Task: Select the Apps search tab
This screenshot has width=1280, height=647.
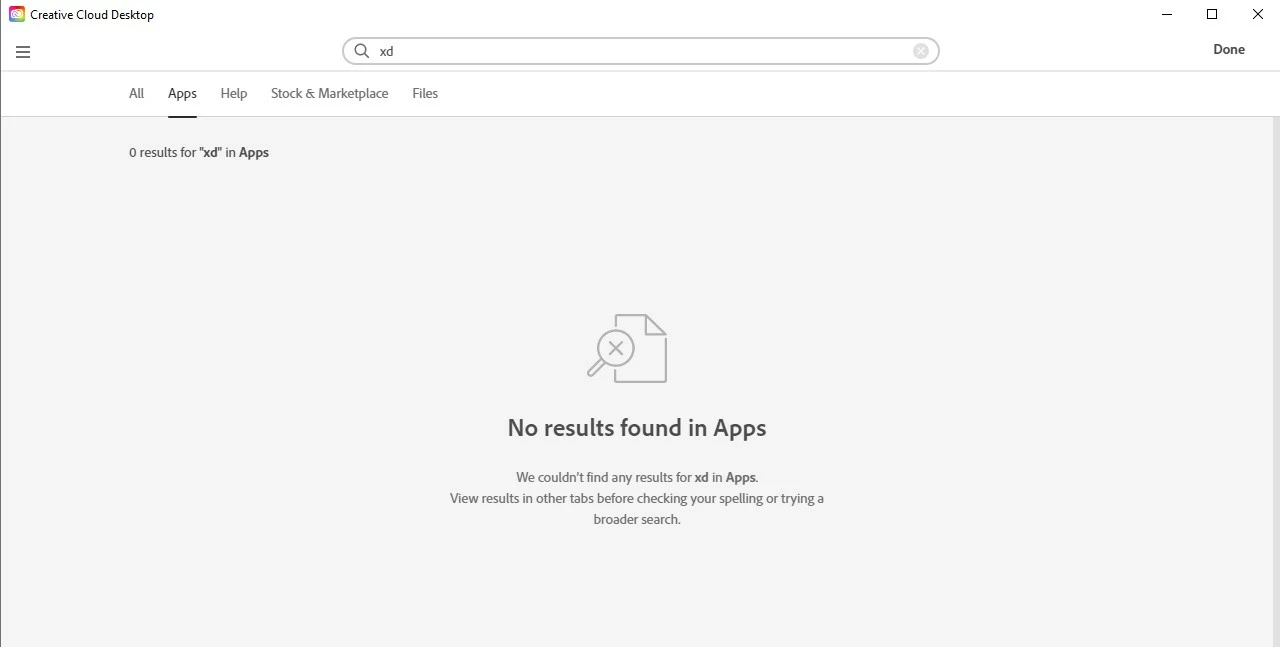Action: (x=182, y=93)
